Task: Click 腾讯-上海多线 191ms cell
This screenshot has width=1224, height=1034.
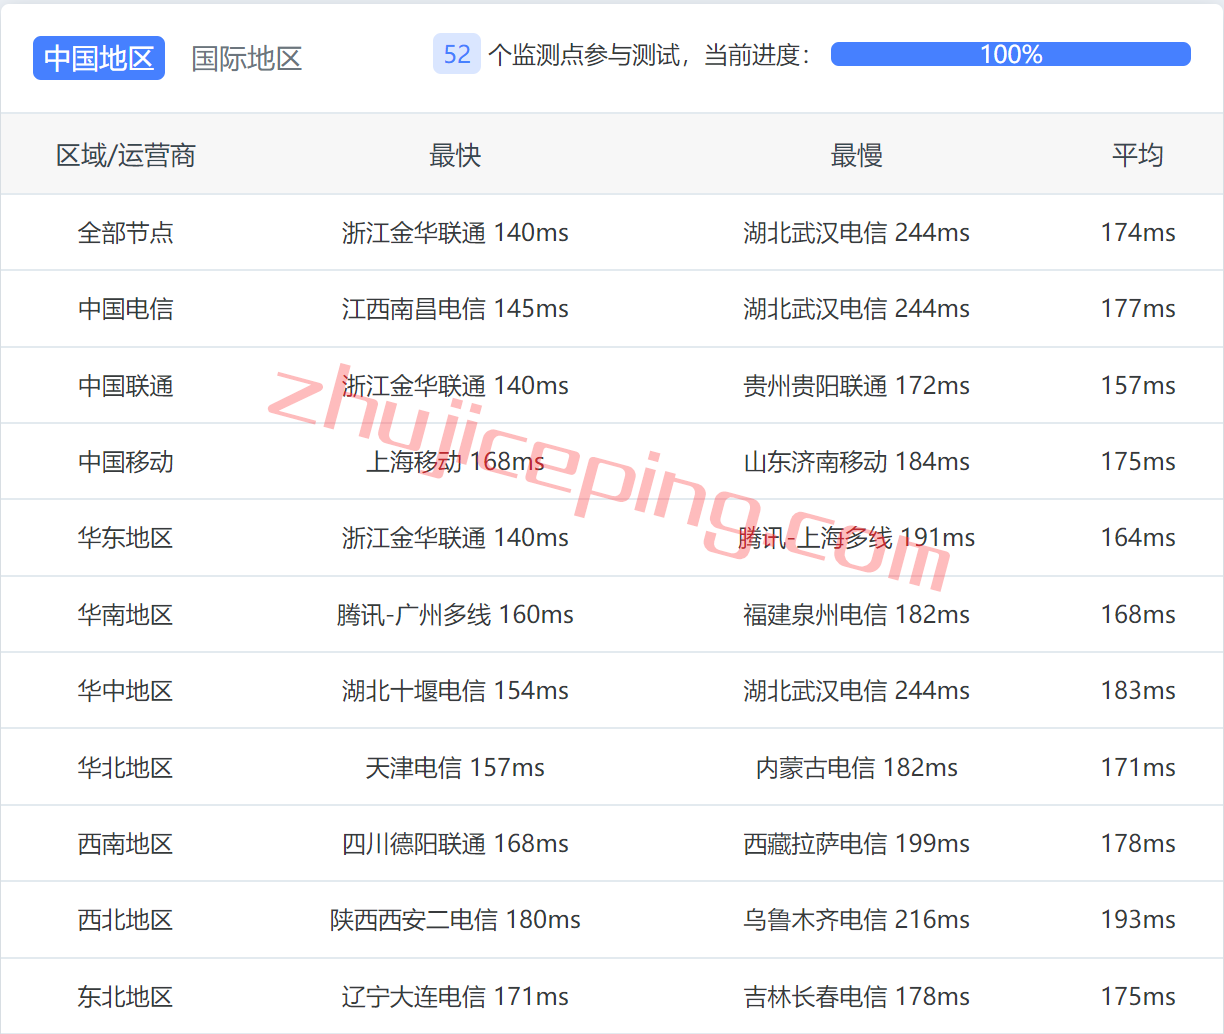Action: click(x=857, y=537)
